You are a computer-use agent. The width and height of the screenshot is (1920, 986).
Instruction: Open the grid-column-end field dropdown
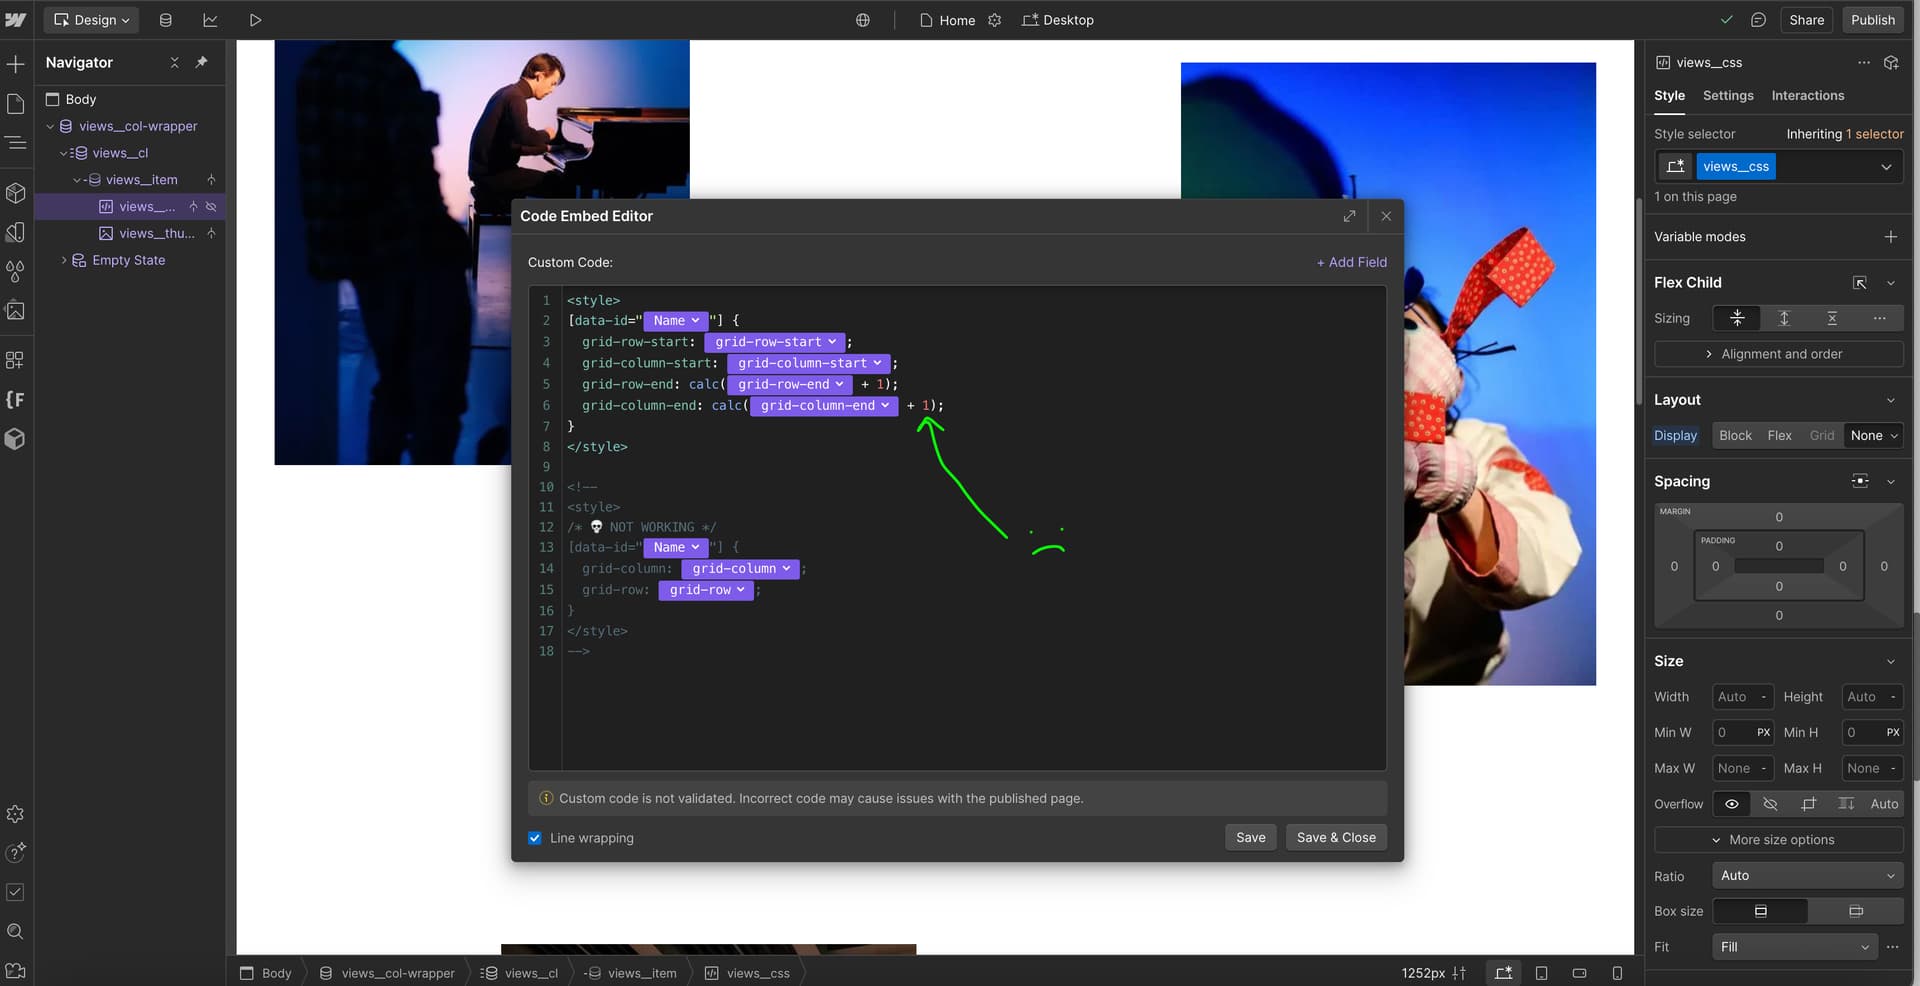pyautogui.click(x=824, y=405)
